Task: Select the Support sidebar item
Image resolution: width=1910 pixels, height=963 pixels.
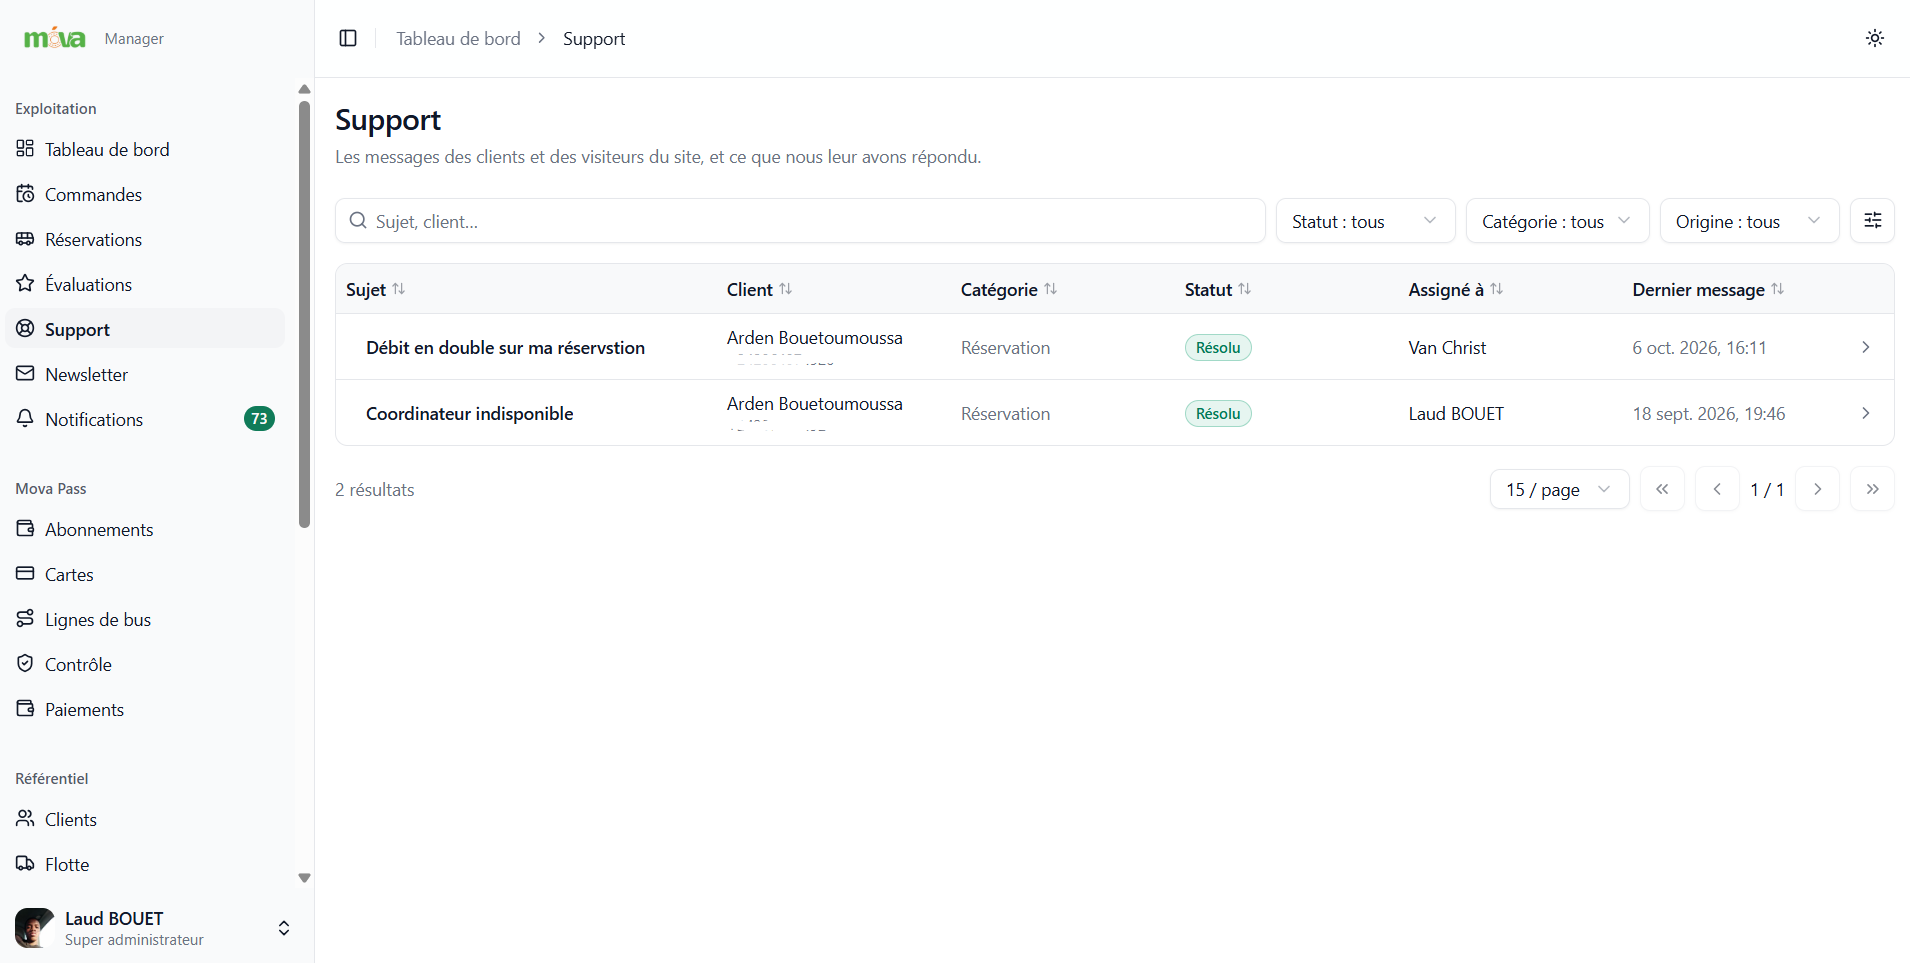Action: (x=145, y=329)
